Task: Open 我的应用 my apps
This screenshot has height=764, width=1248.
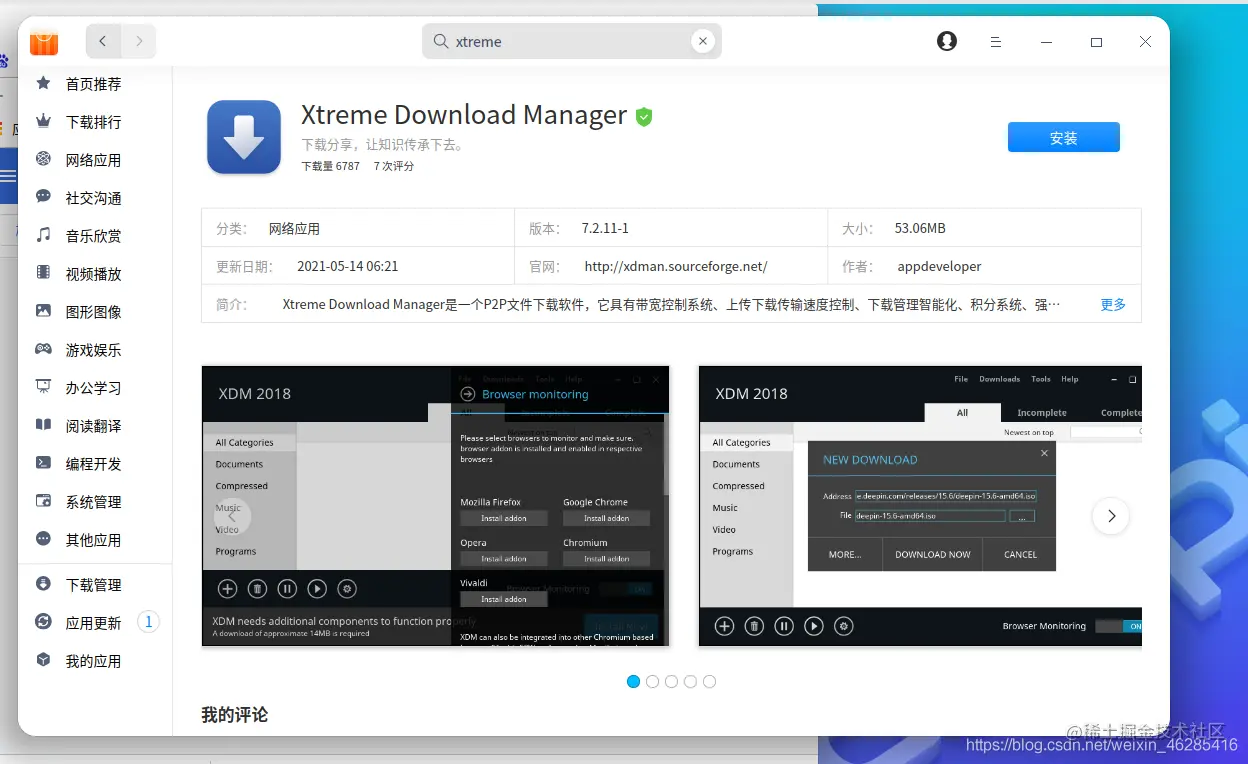Action: [94, 661]
